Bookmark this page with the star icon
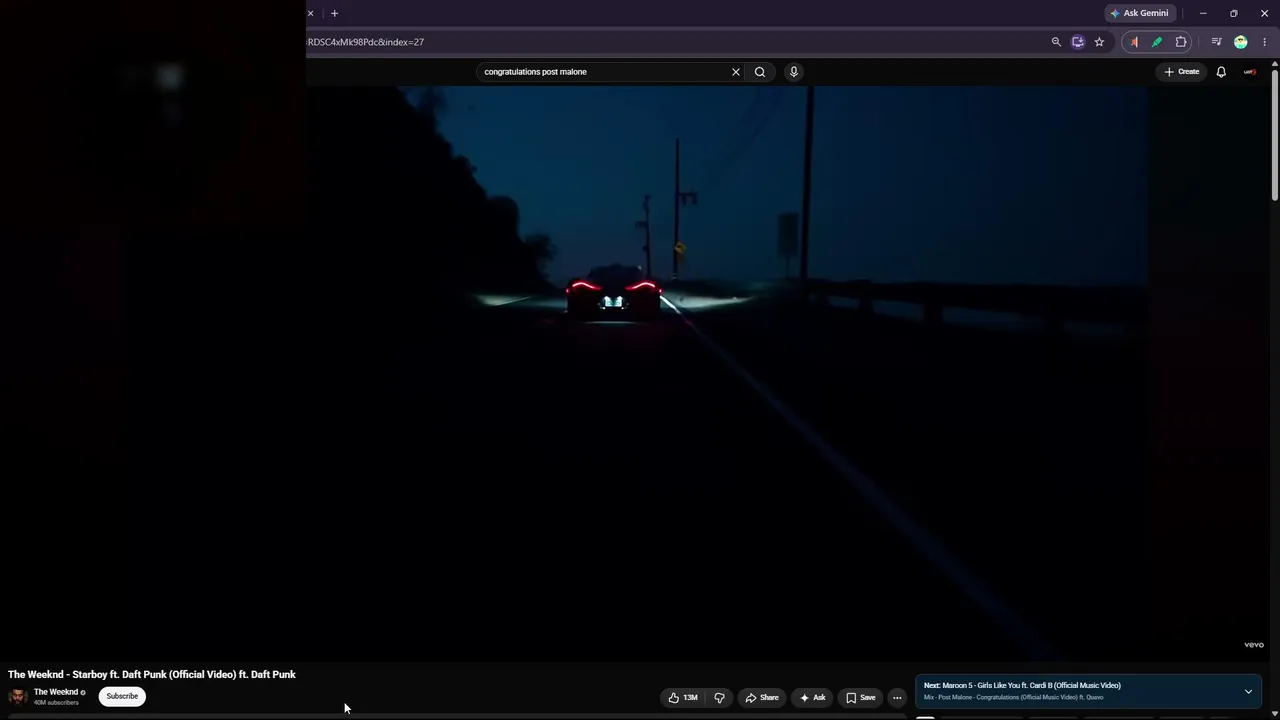 [1099, 42]
